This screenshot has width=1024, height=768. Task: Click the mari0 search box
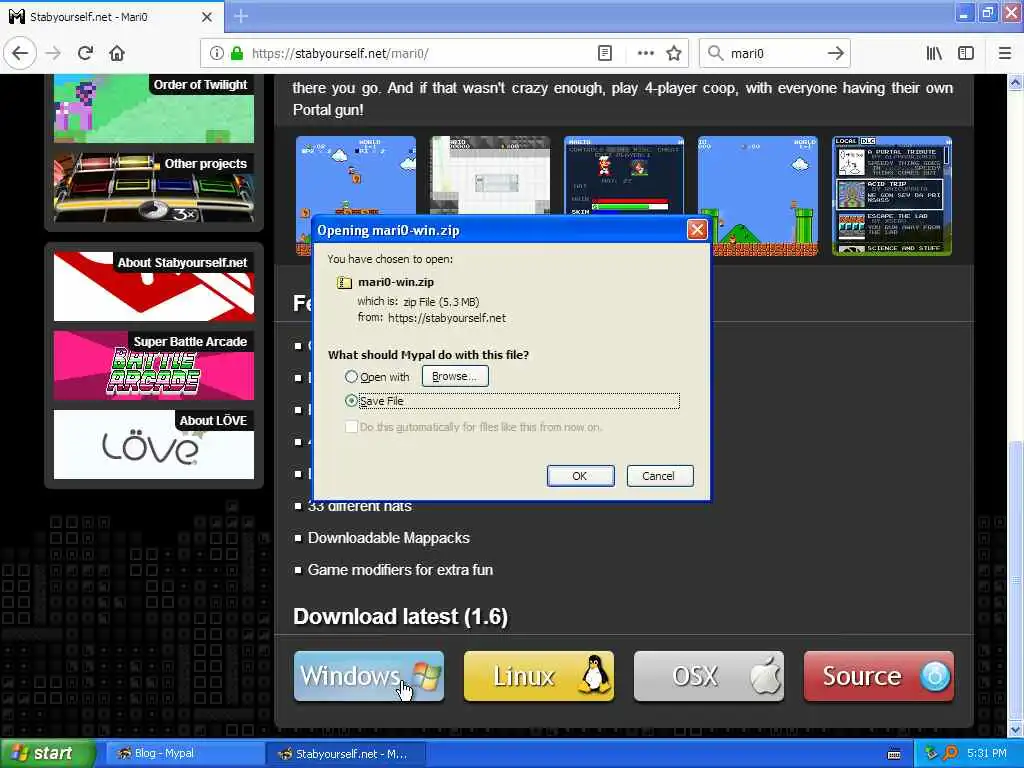click(774, 54)
